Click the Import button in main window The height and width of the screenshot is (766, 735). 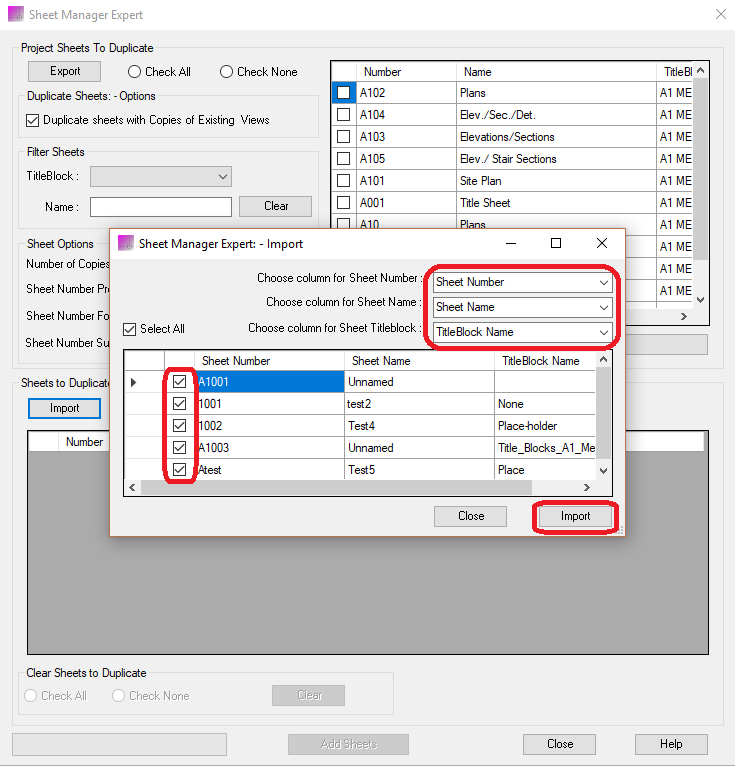pos(64,408)
